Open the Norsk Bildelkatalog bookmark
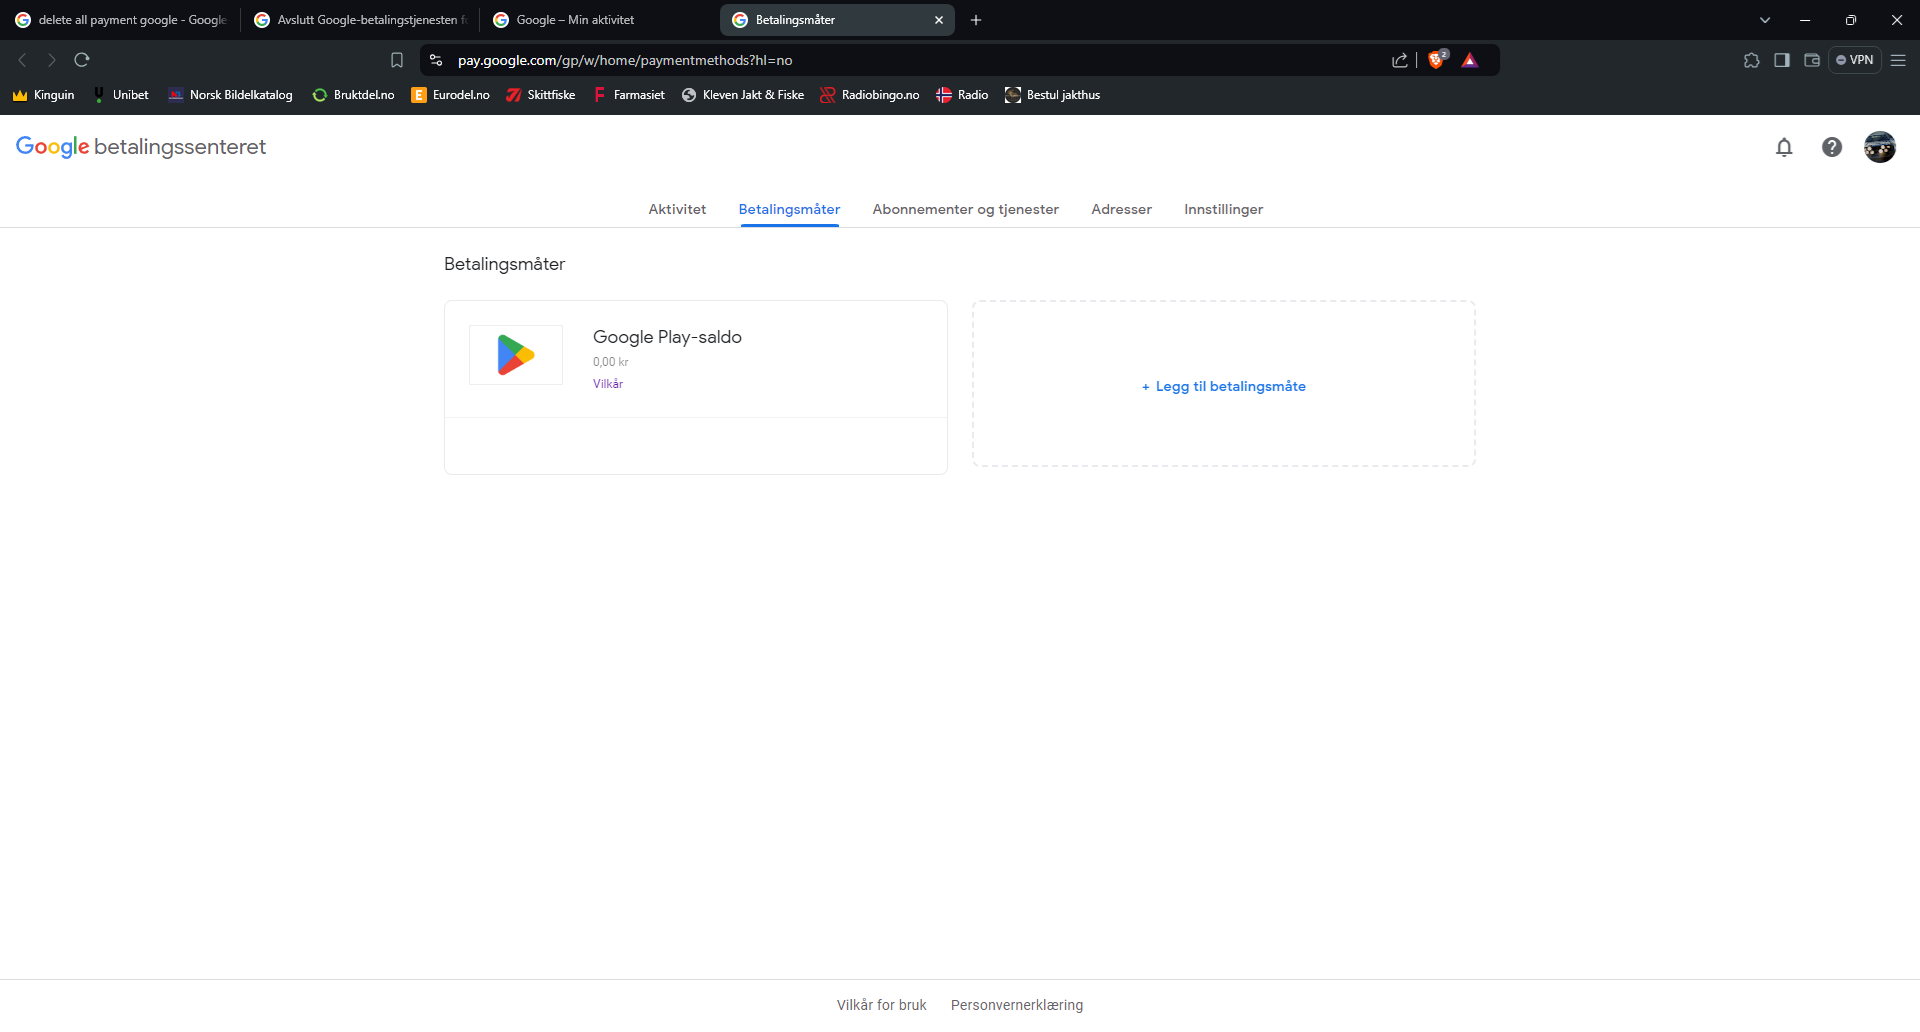This screenshot has height=1032, width=1920. 231,95
